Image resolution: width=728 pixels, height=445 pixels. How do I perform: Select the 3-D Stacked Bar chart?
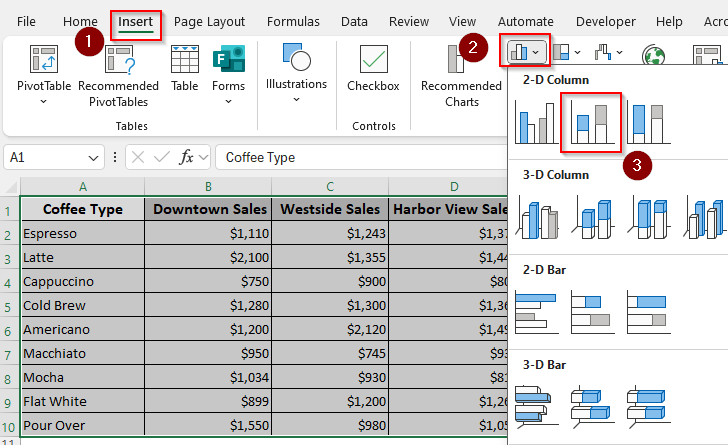[591, 404]
